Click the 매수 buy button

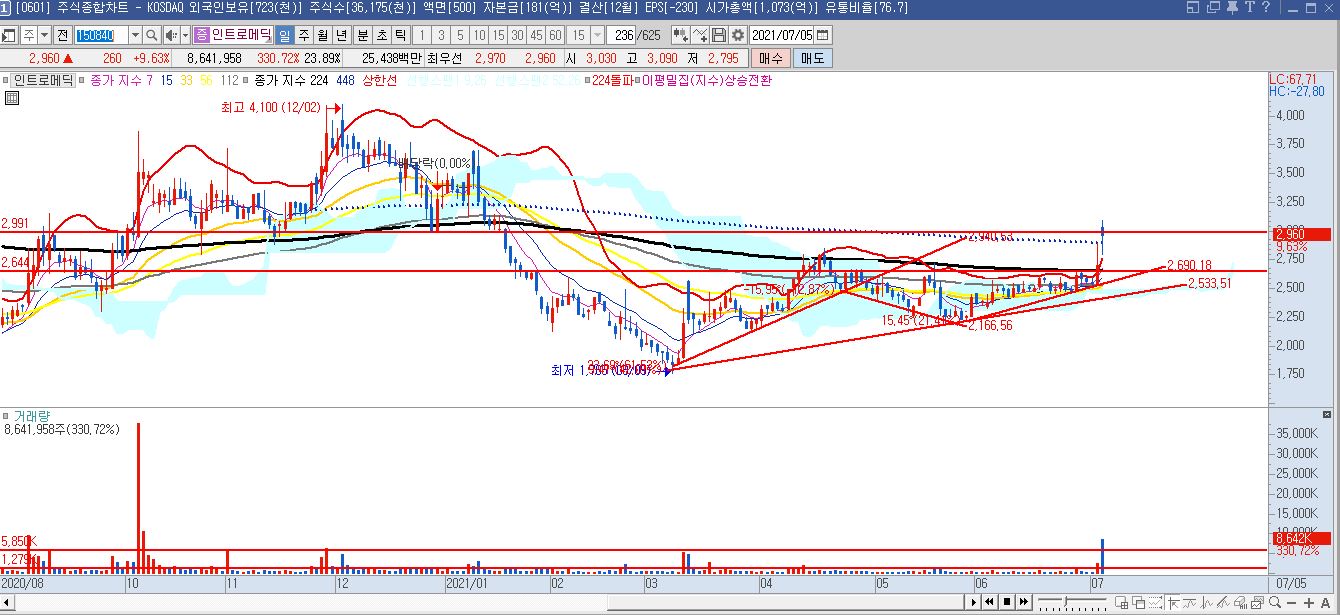[x=771, y=58]
